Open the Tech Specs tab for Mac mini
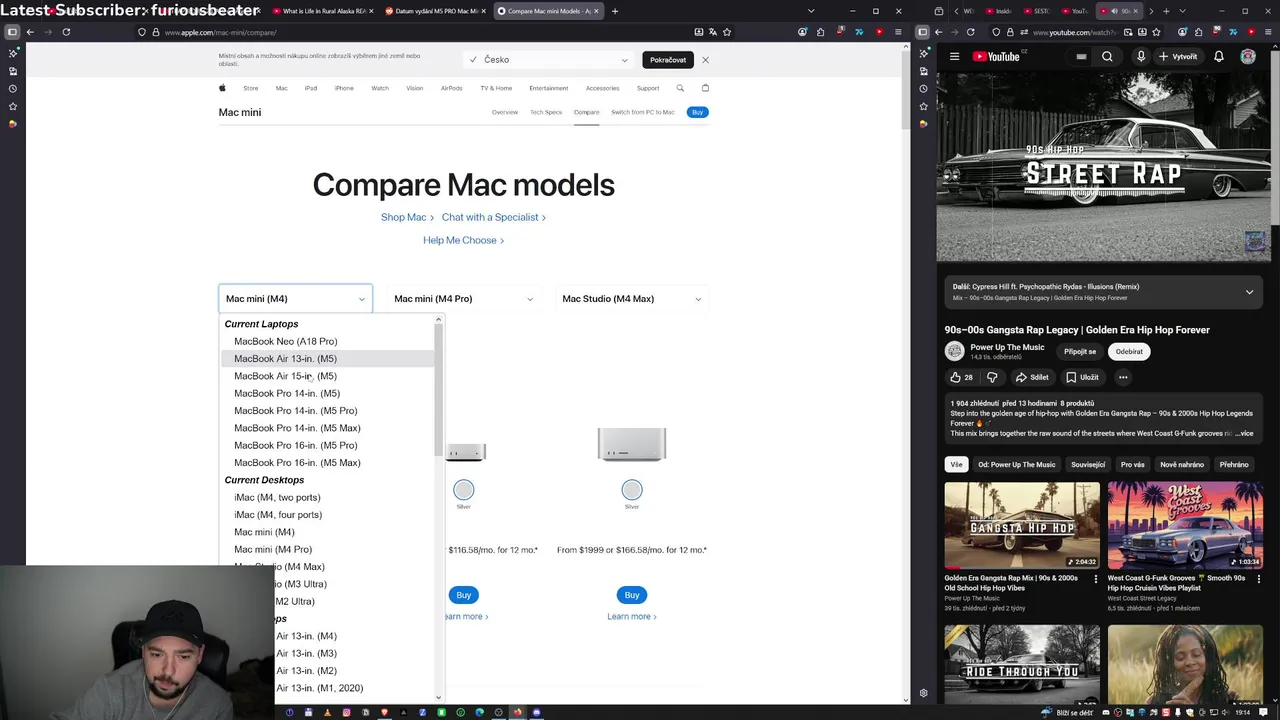 pos(546,112)
